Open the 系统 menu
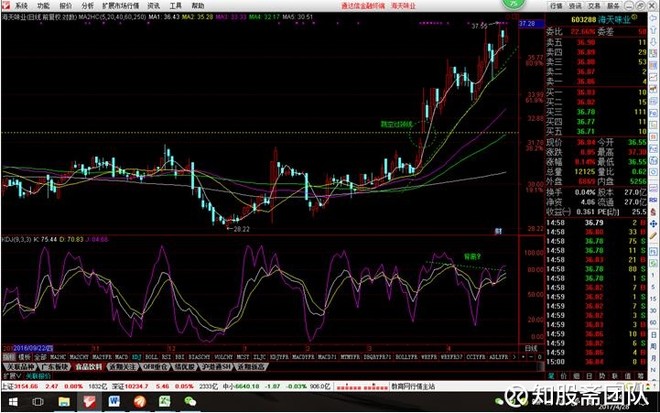 click(x=21, y=6)
